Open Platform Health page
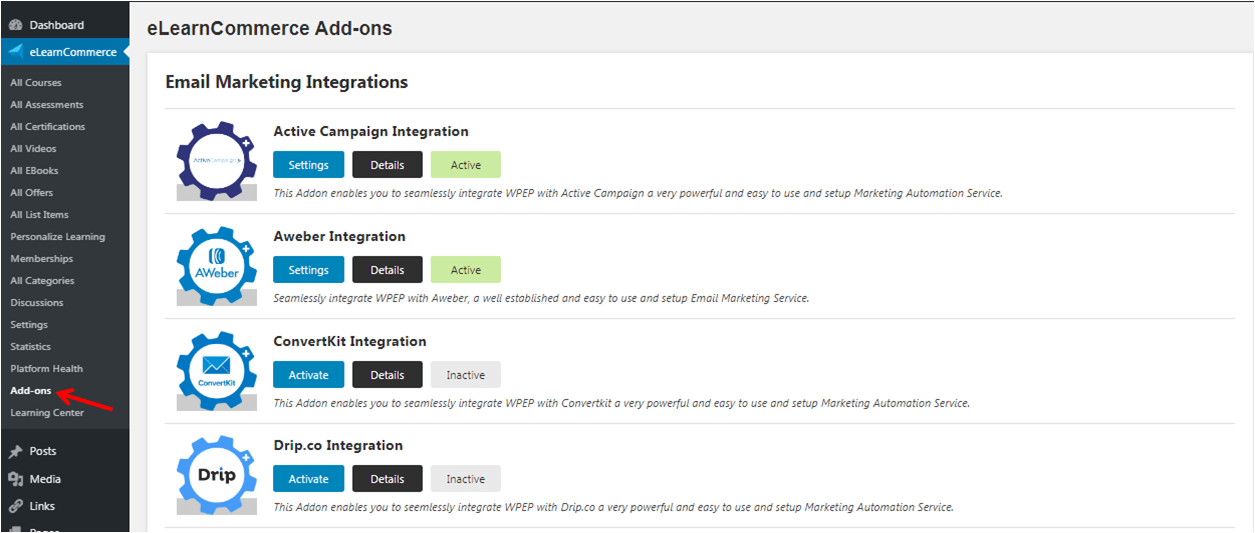 click(x=47, y=369)
